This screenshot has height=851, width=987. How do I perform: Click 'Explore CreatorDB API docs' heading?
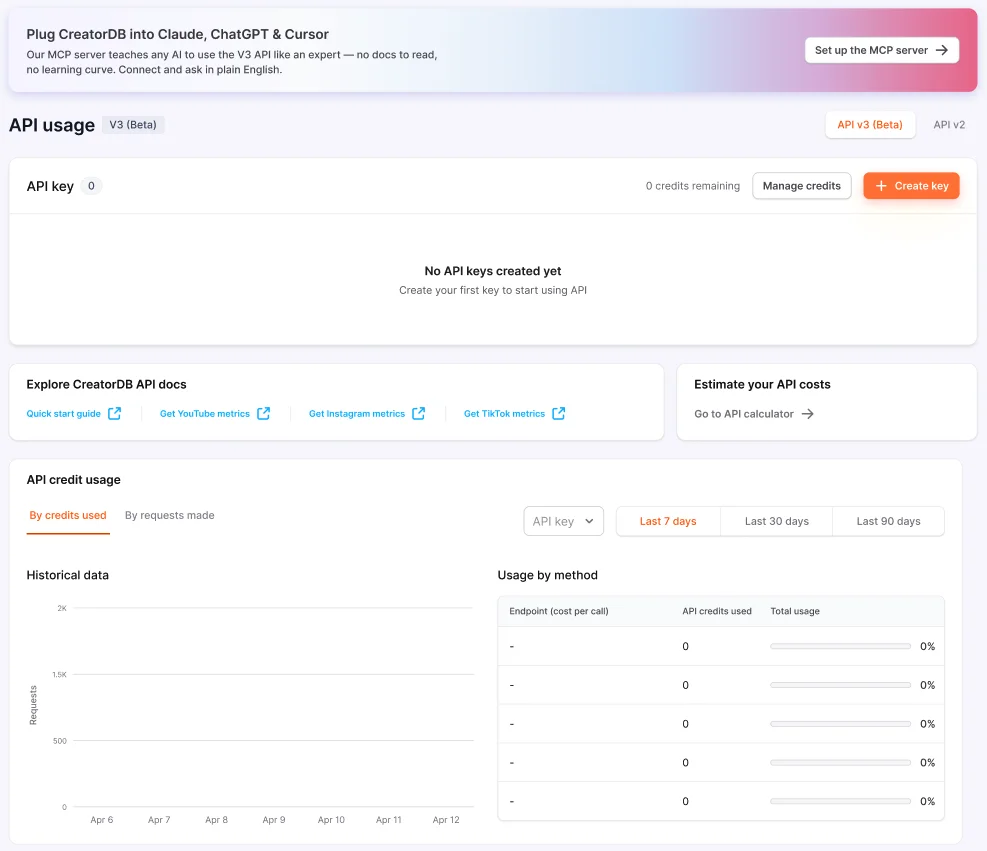(x=106, y=385)
